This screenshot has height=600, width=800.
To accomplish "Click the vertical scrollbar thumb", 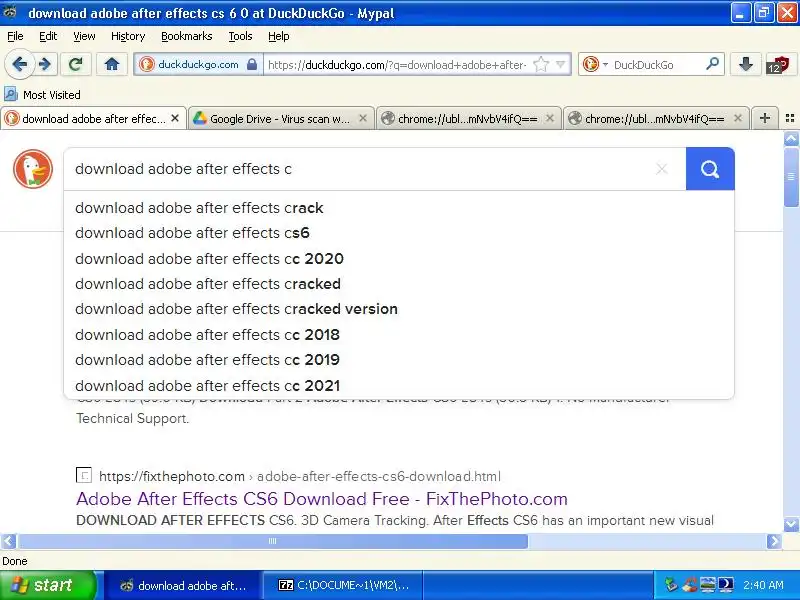I will [791, 177].
